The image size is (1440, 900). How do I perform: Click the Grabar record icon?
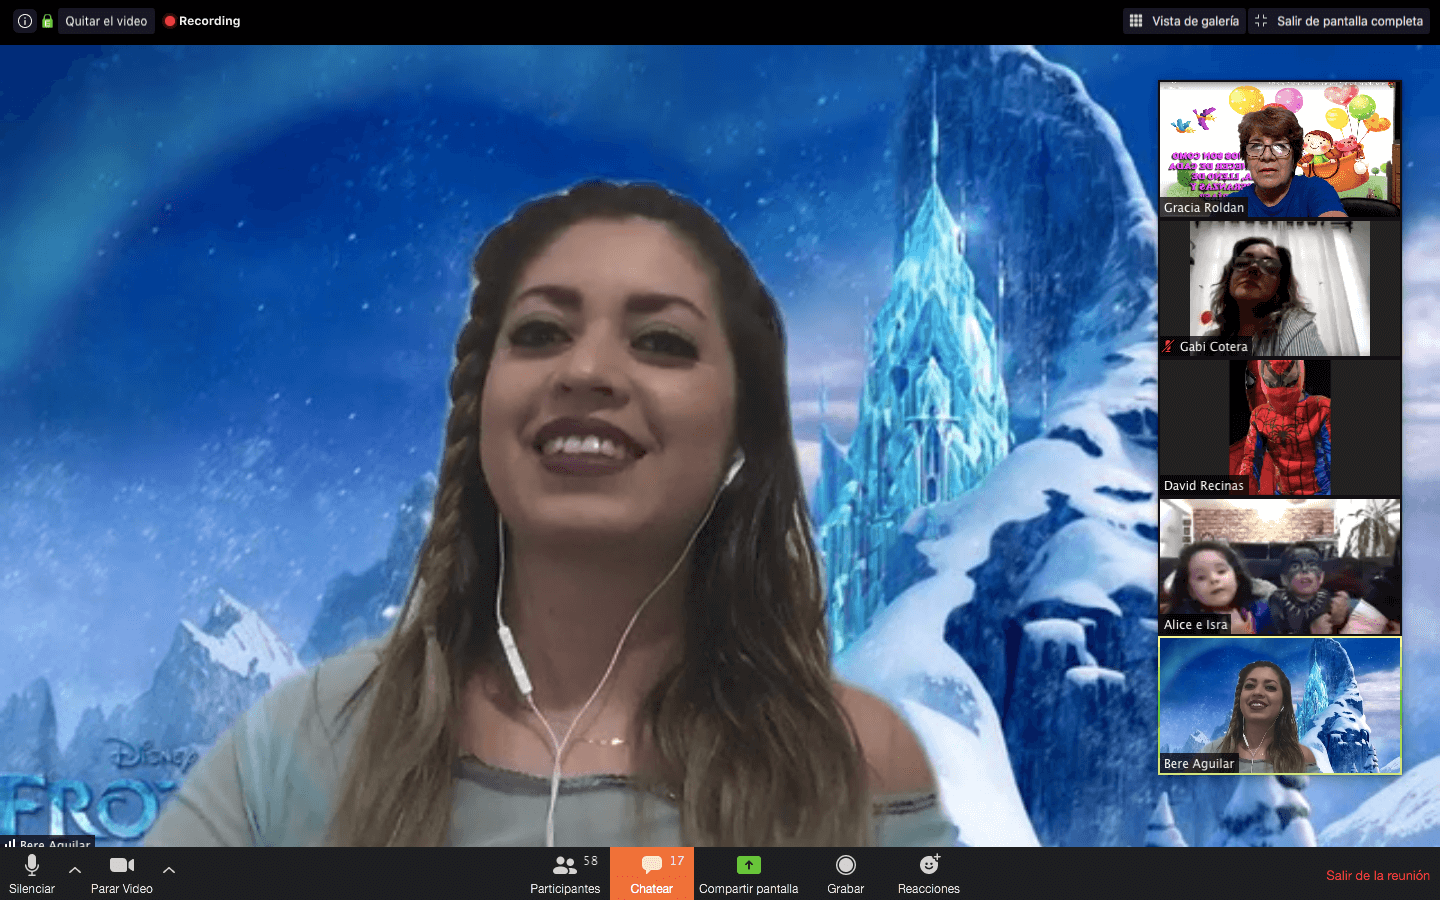846,865
